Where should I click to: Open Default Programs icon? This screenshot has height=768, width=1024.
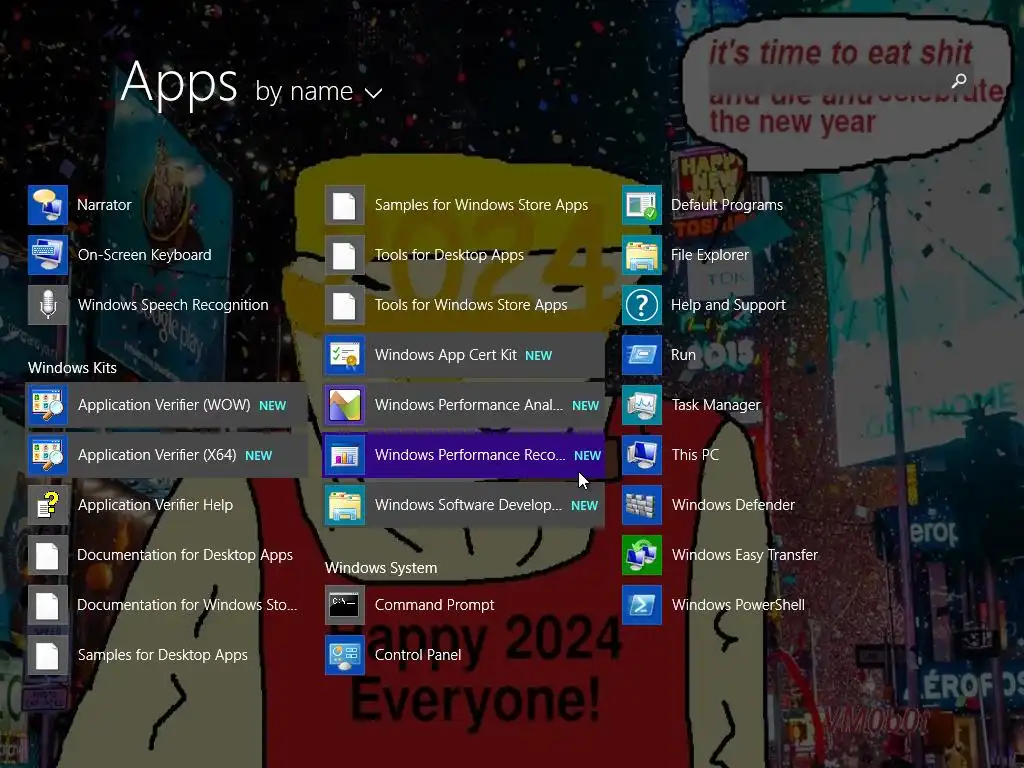(641, 204)
